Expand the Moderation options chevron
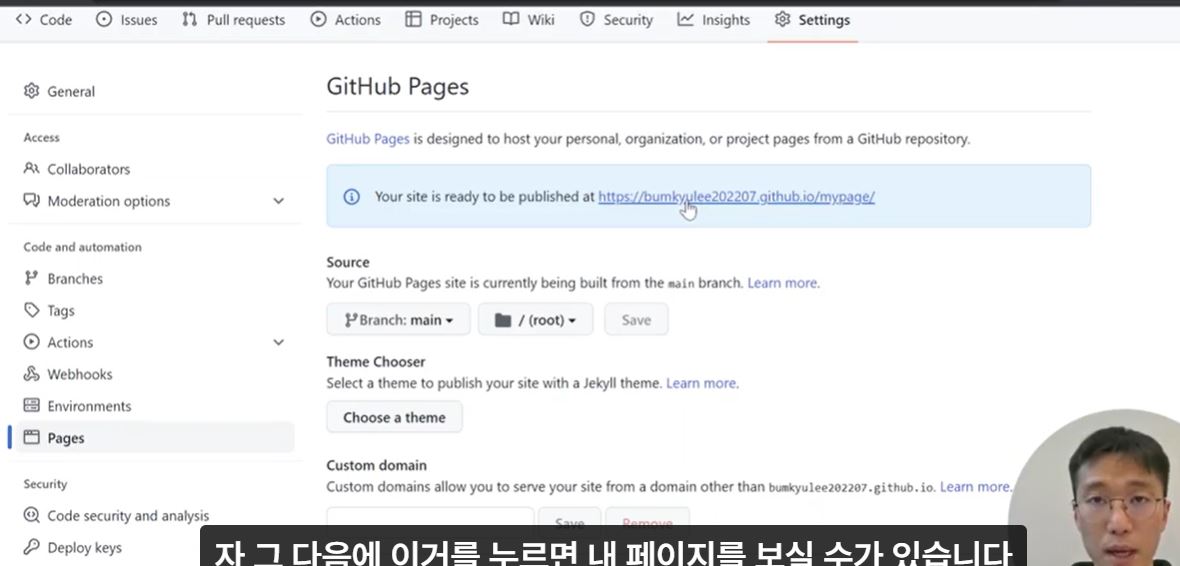 278,201
